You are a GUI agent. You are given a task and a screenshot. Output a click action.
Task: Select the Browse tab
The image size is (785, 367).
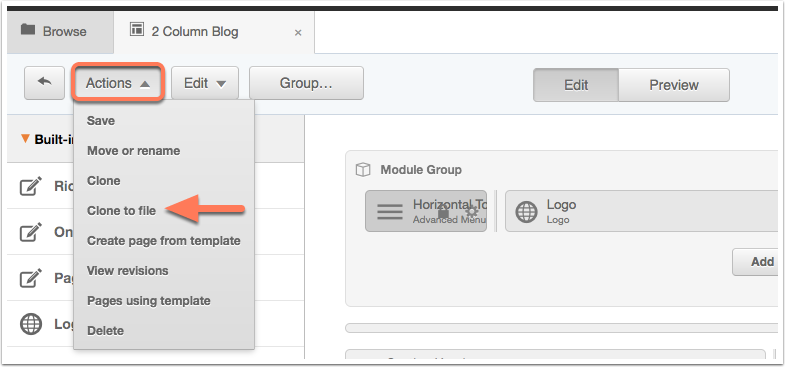(61, 32)
